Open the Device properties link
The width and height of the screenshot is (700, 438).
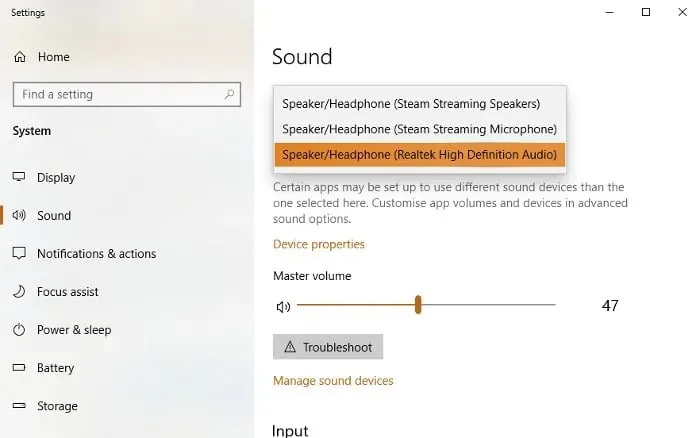pyautogui.click(x=319, y=244)
